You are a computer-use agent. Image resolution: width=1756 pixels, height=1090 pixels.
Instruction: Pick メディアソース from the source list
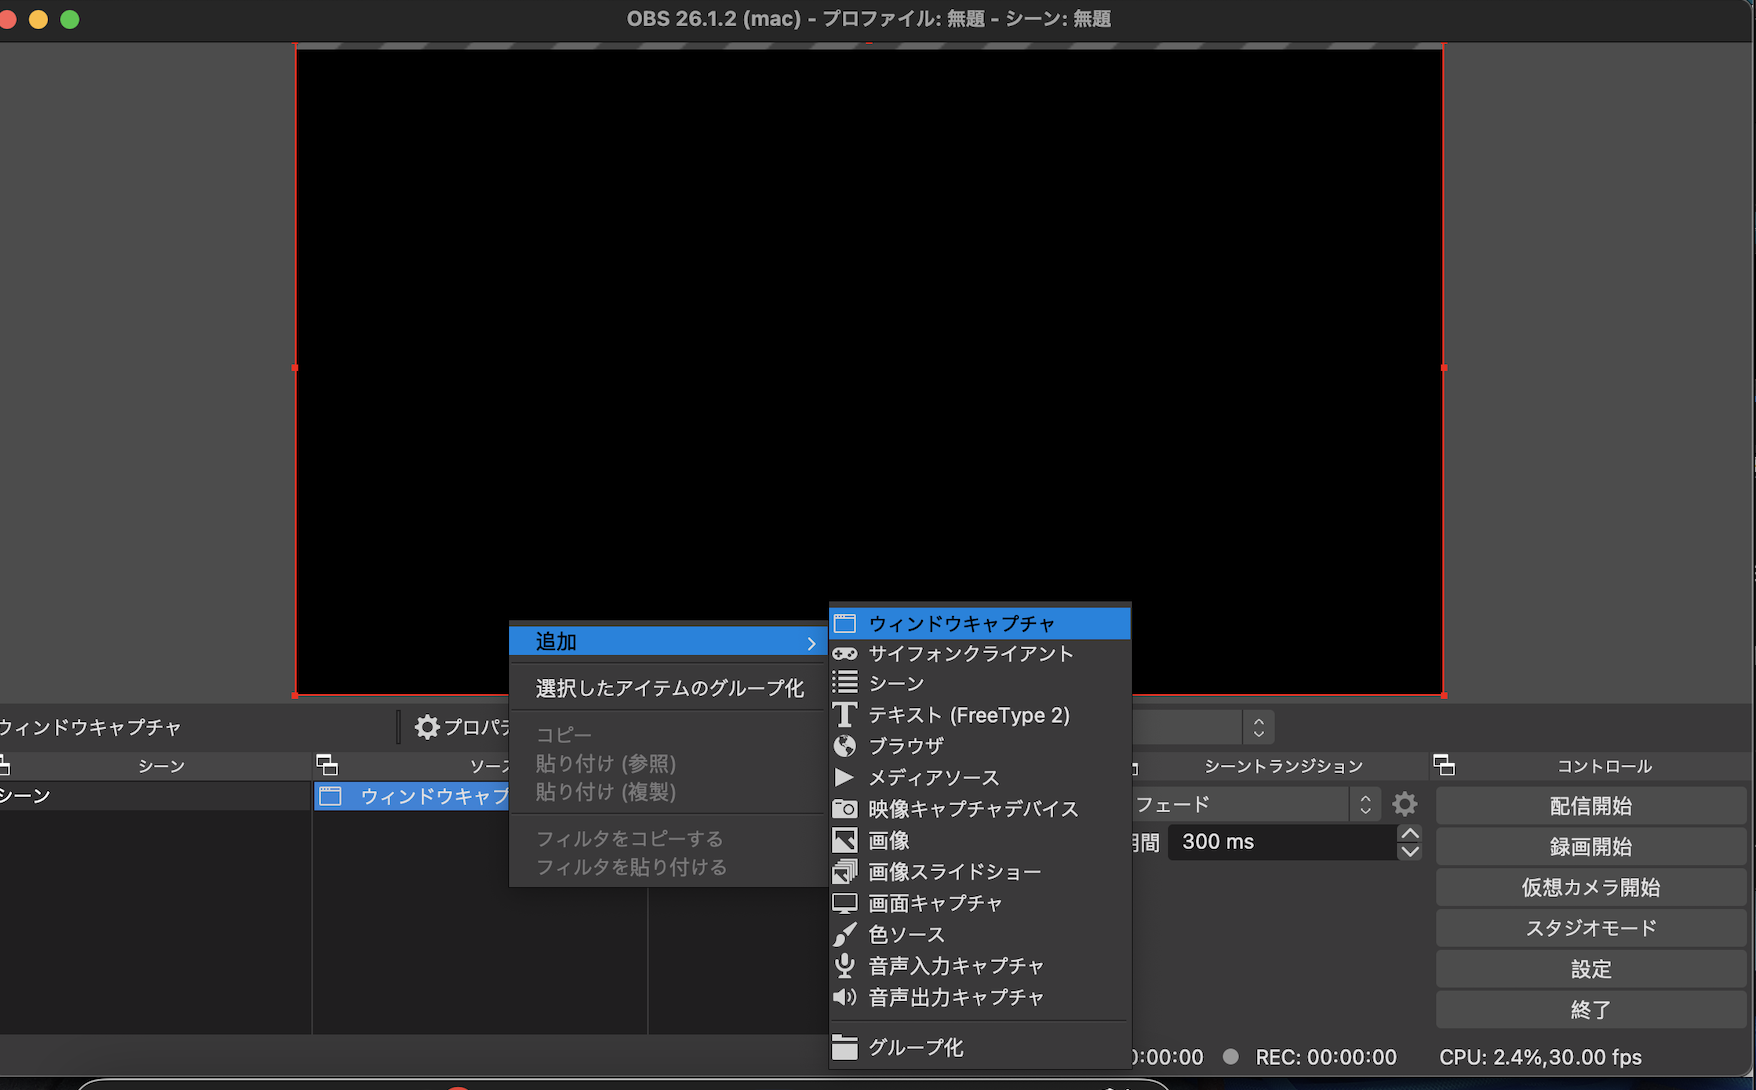(x=930, y=777)
